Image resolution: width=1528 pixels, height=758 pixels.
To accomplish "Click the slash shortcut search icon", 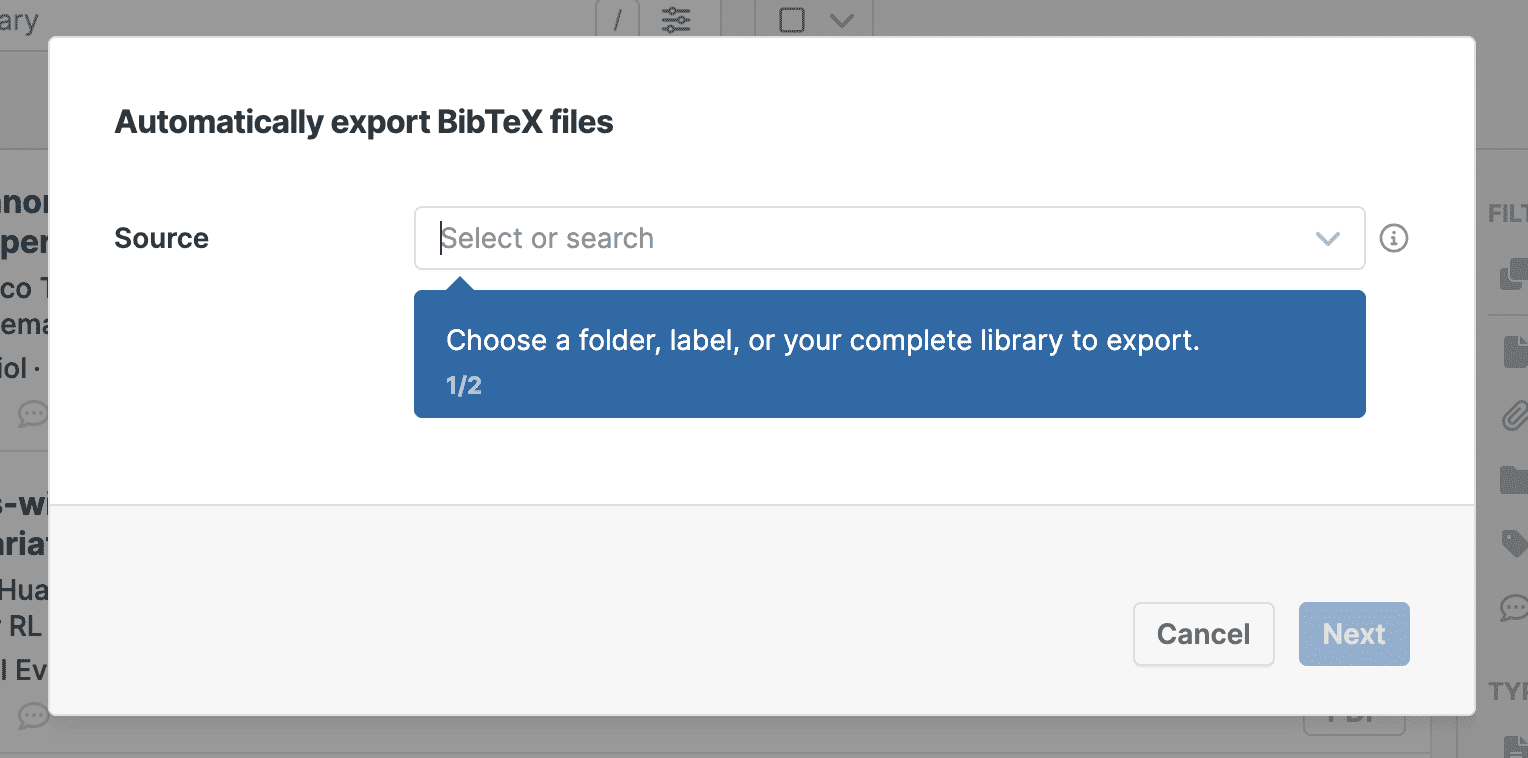I will click(619, 19).
